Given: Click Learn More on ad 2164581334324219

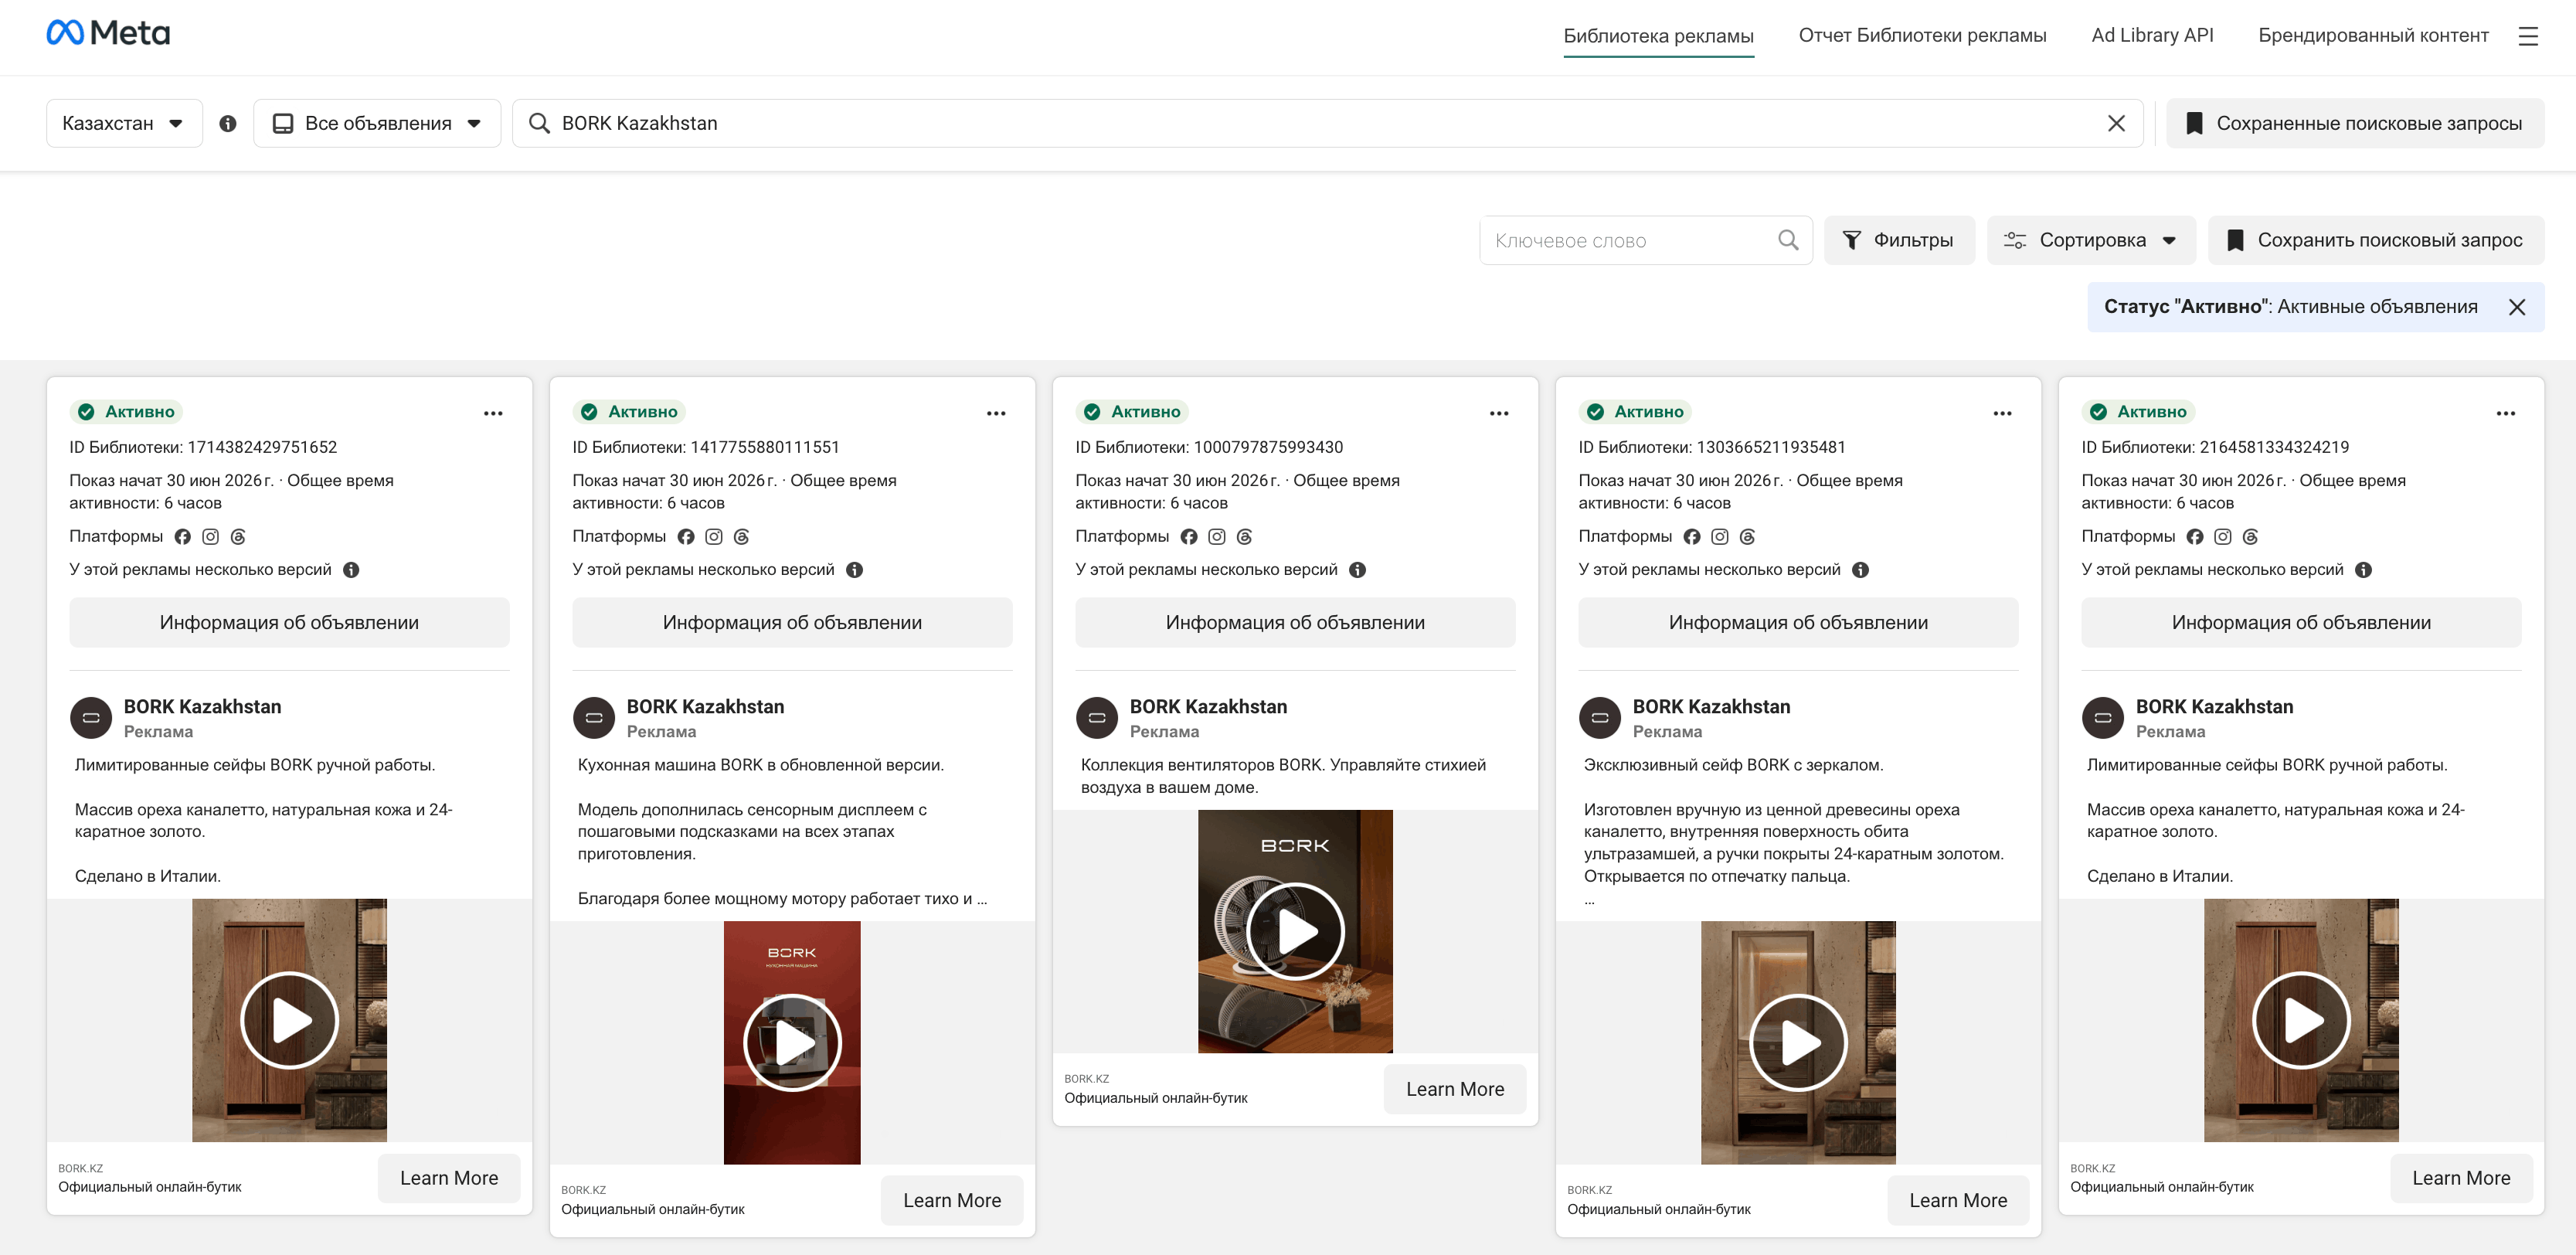Looking at the screenshot, I should click(2461, 1178).
